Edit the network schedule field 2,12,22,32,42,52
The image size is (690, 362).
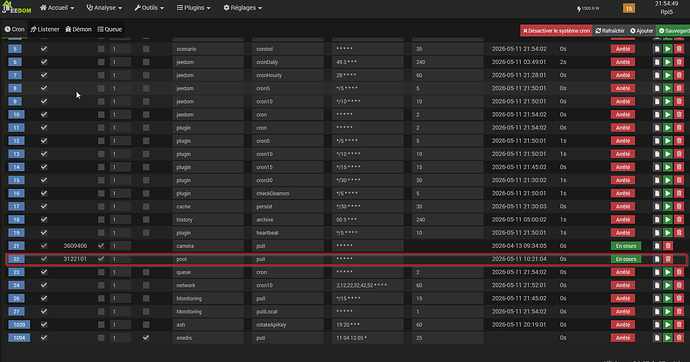[367, 285]
